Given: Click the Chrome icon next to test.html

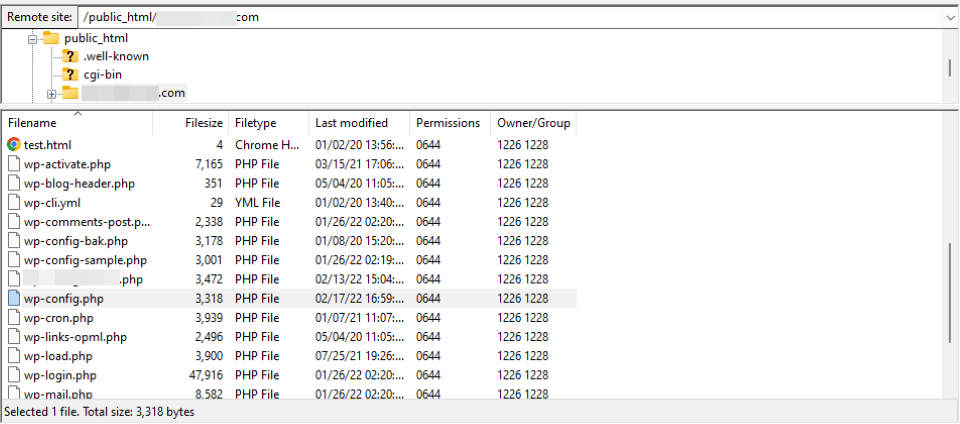Looking at the screenshot, I should [x=14, y=145].
